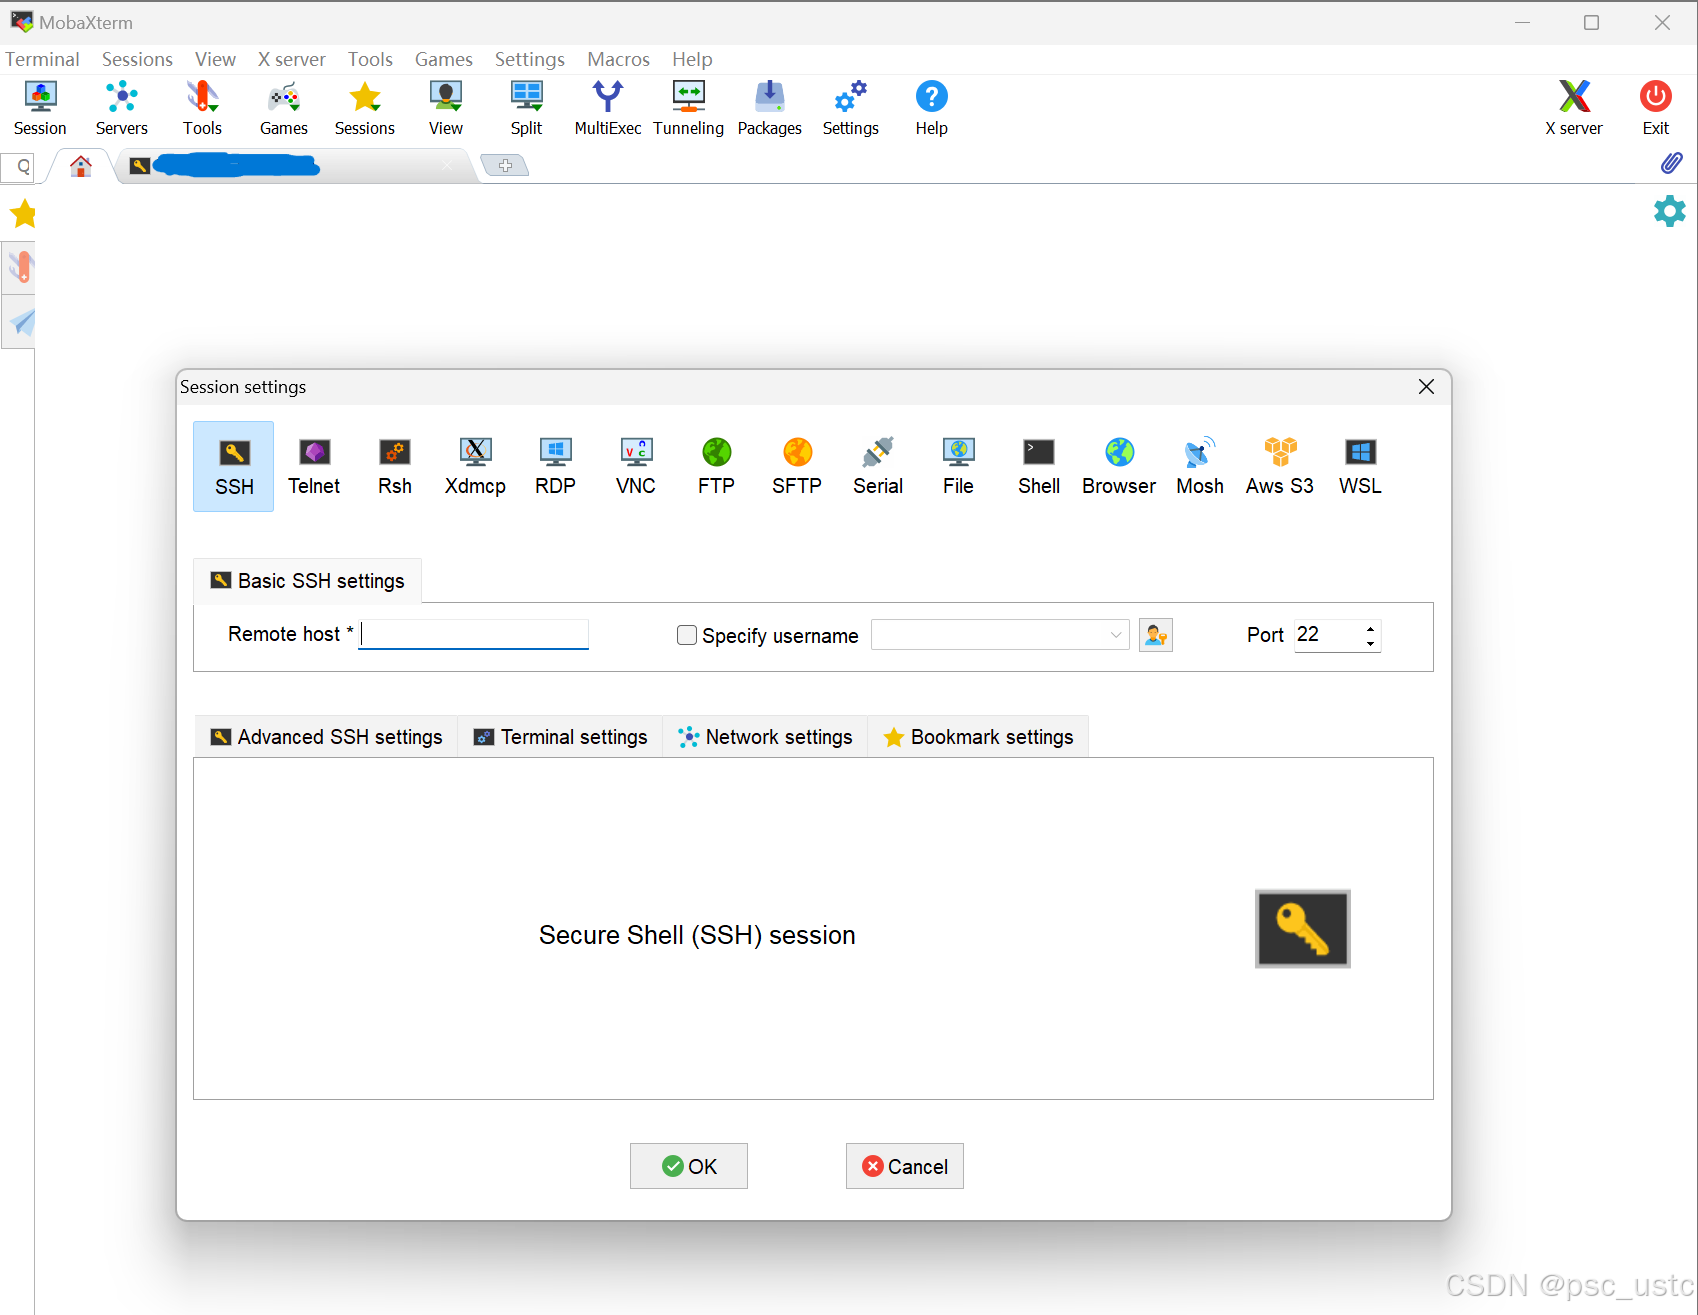This screenshot has width=1698, height=1315.
Task: Open the View menu in menu bar
Action: pos(215,59)
